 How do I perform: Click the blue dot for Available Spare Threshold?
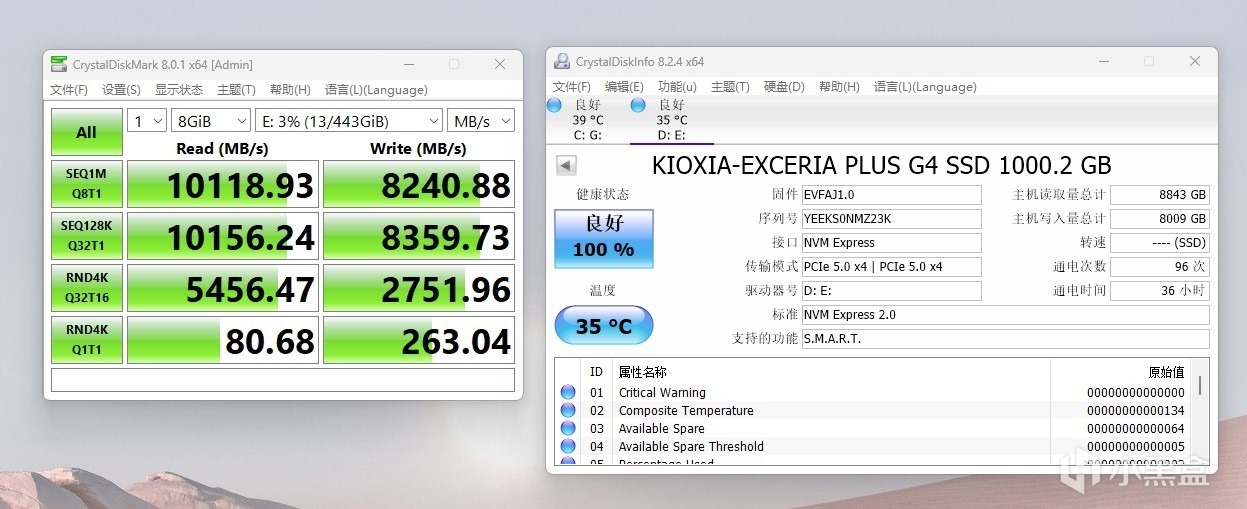[568, 447]
